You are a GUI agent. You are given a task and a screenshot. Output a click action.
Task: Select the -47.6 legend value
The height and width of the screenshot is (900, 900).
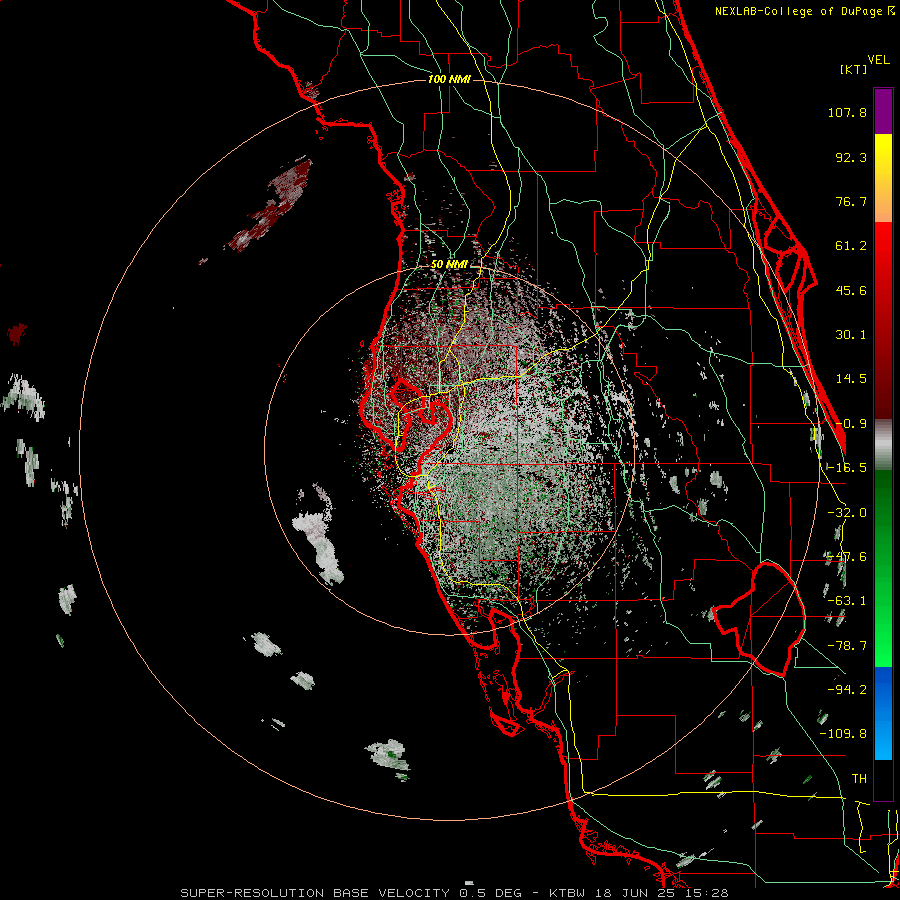847,557
